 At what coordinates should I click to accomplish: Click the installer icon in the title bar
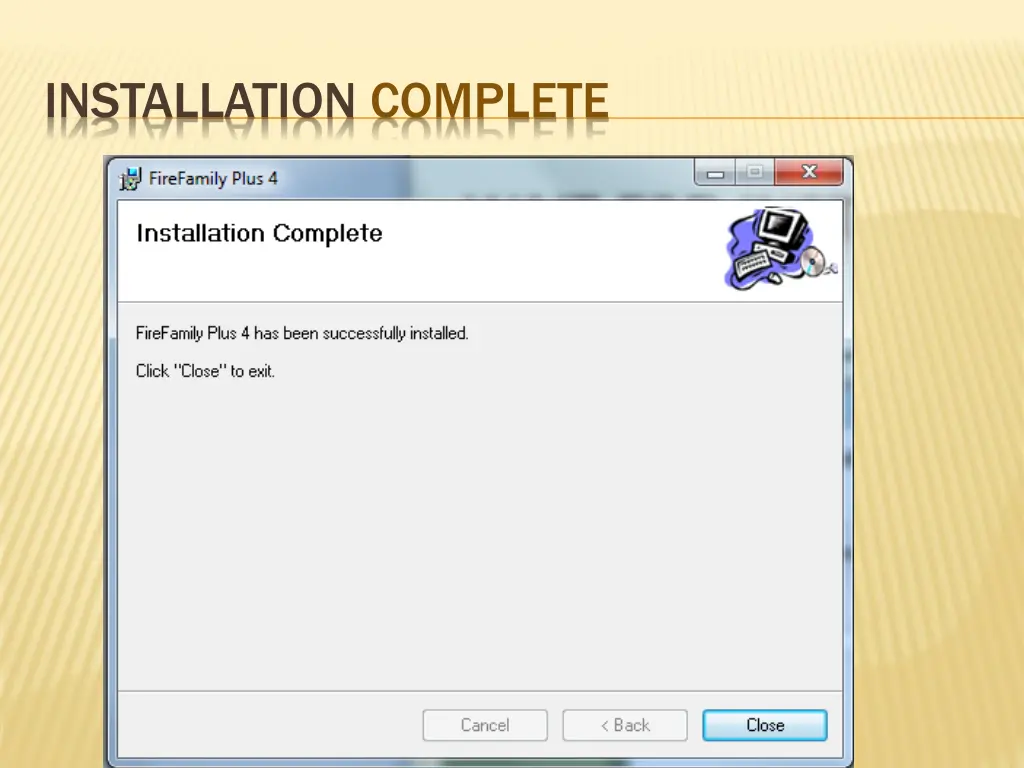(129, 177)
